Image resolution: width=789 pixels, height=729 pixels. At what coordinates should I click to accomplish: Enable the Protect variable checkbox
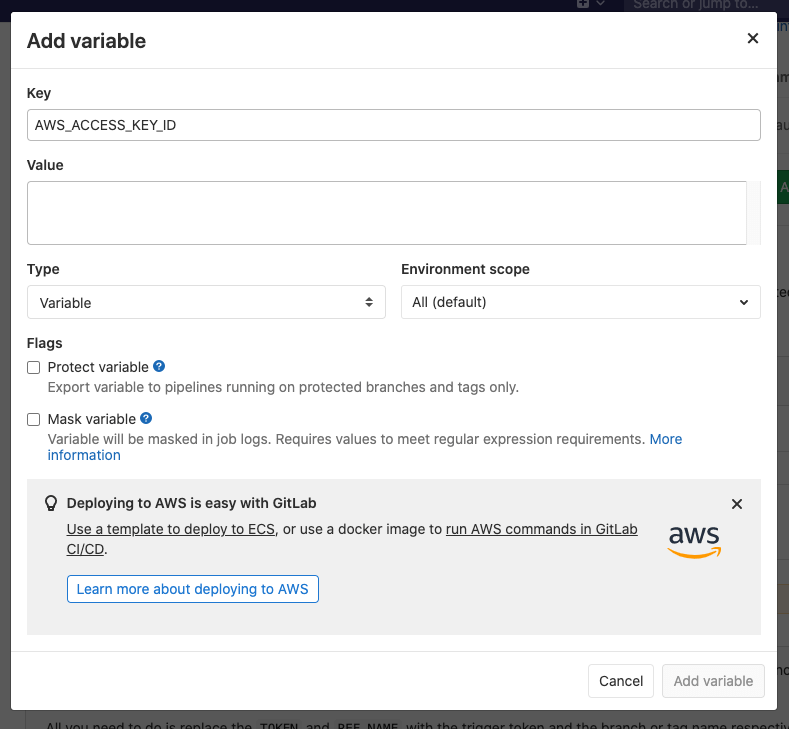pos(34,368)
